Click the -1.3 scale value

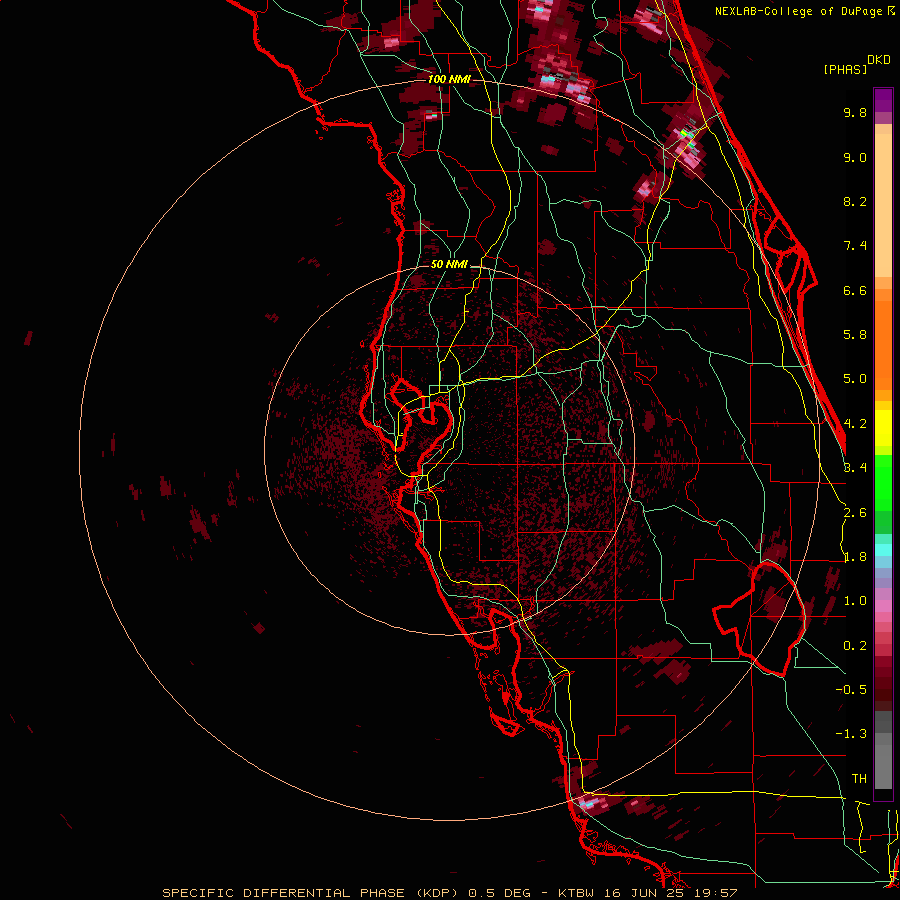[x=851, y=734]
